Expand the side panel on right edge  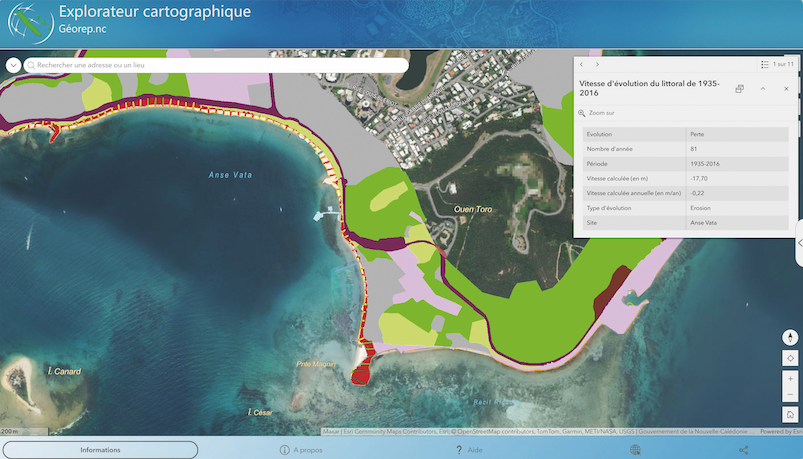798,243
